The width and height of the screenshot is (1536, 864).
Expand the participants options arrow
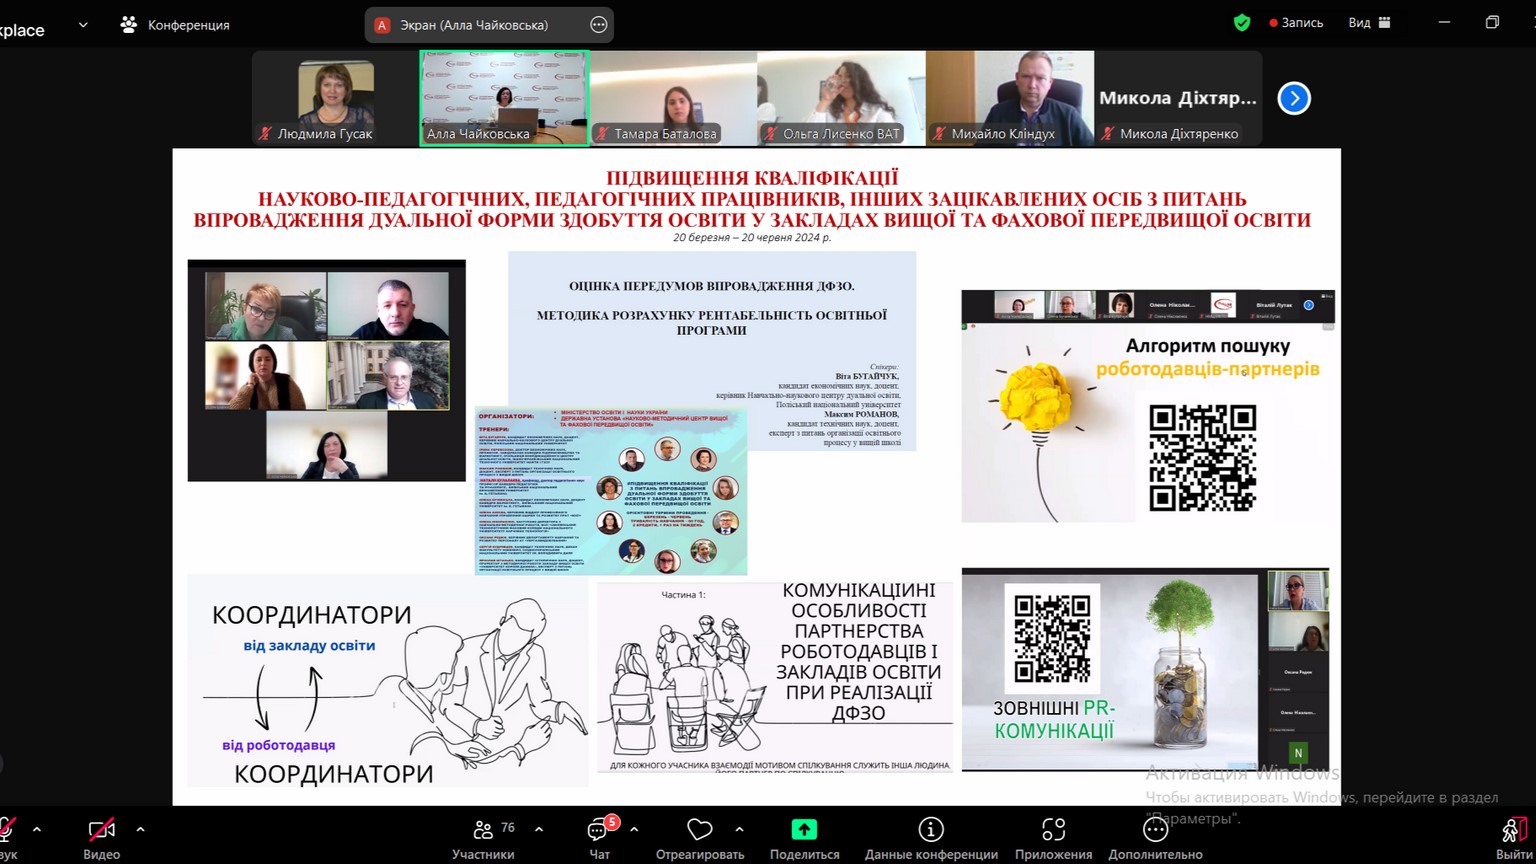[x=539, y=829]
